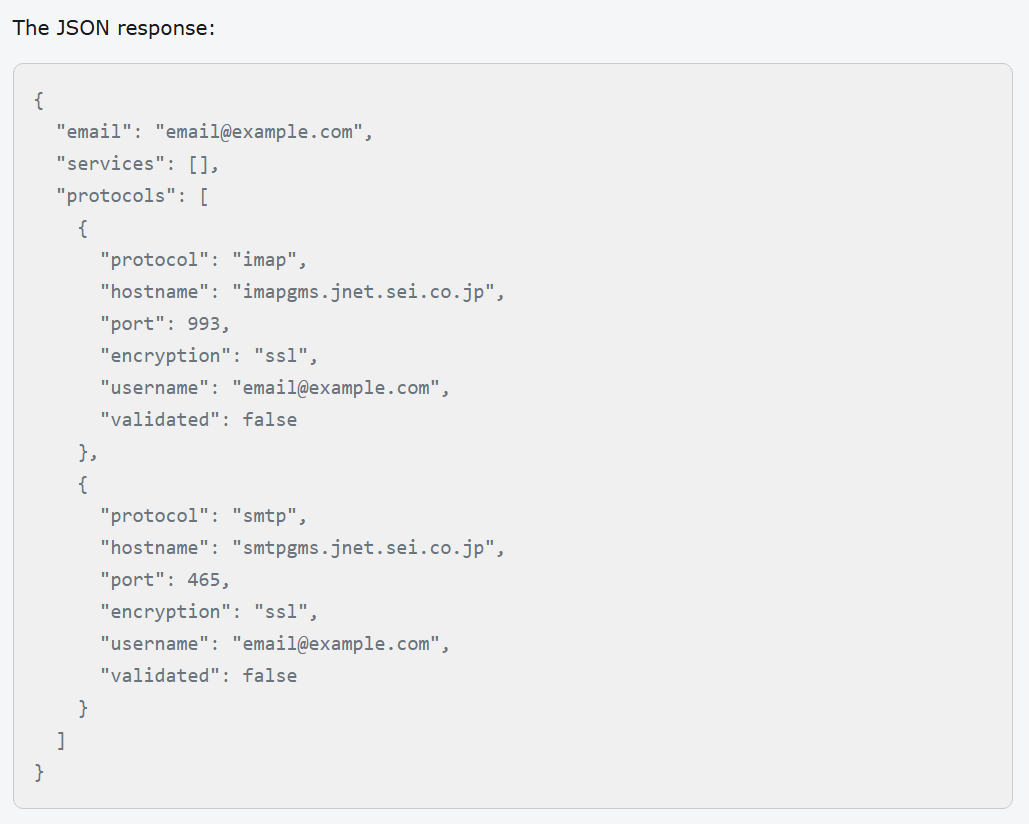Click "false" in the imap protocol block
Screen dimensions: 1029x824
(269, 419)
